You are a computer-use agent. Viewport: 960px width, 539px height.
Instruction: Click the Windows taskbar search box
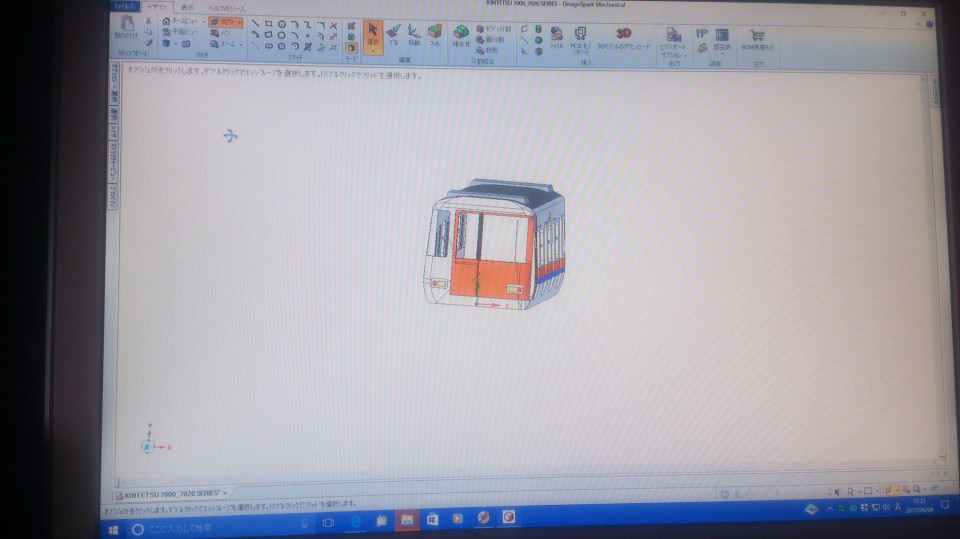tap(220, 528)
